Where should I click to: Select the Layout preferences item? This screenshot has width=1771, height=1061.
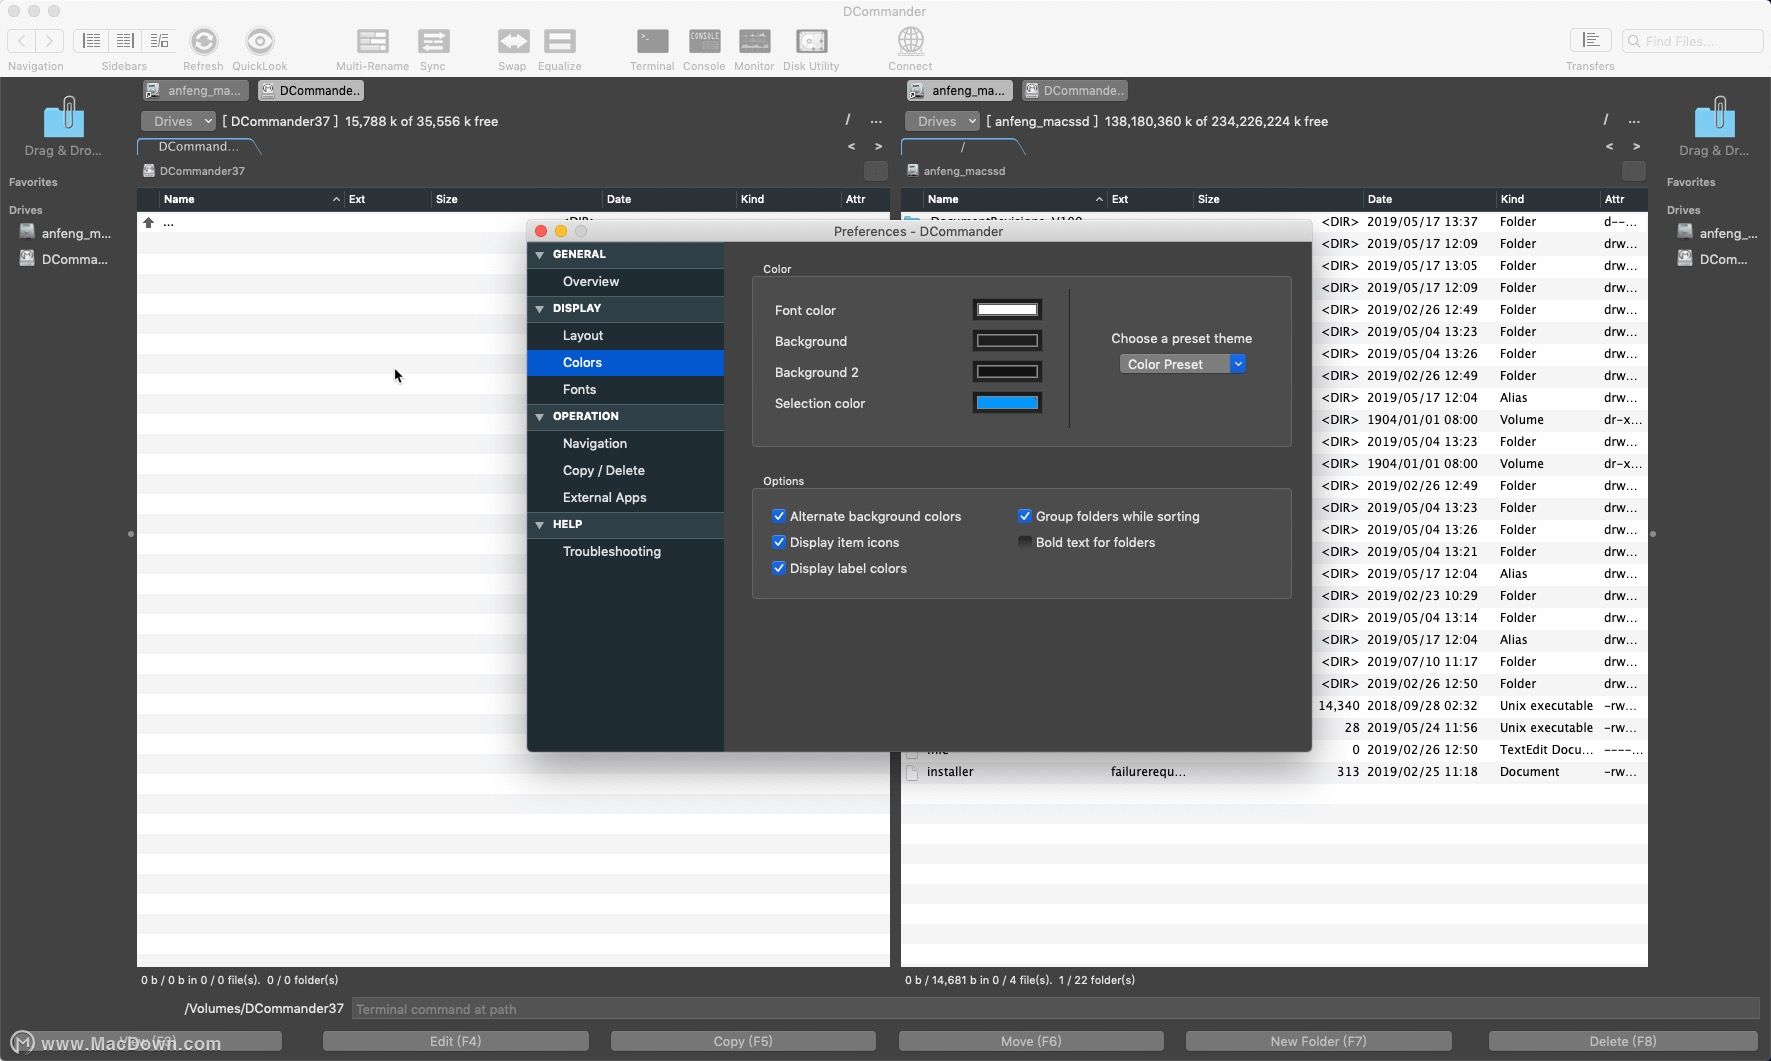click(x=626, y=335)
